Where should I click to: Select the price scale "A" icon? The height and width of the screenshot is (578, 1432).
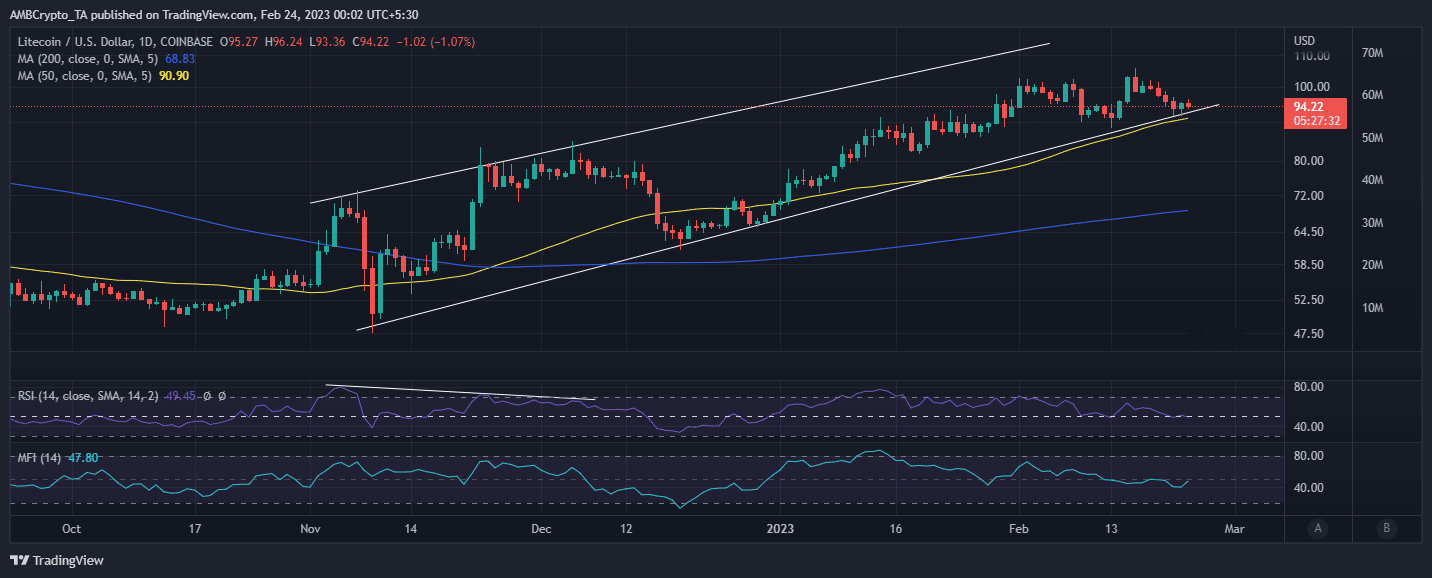tap(1318, 527)
